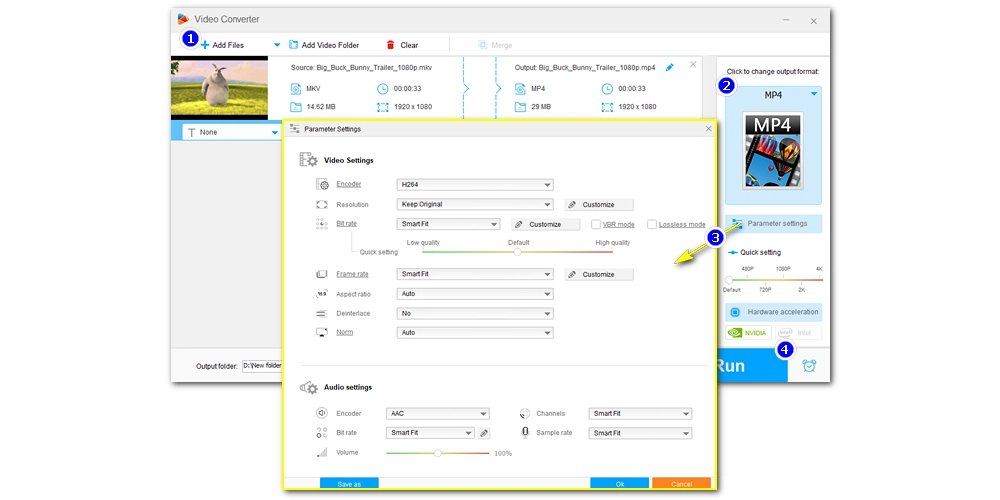The image size is (1000, 500).
Task: Click the pencil icon to rename output file
Action: click(669, 67)
